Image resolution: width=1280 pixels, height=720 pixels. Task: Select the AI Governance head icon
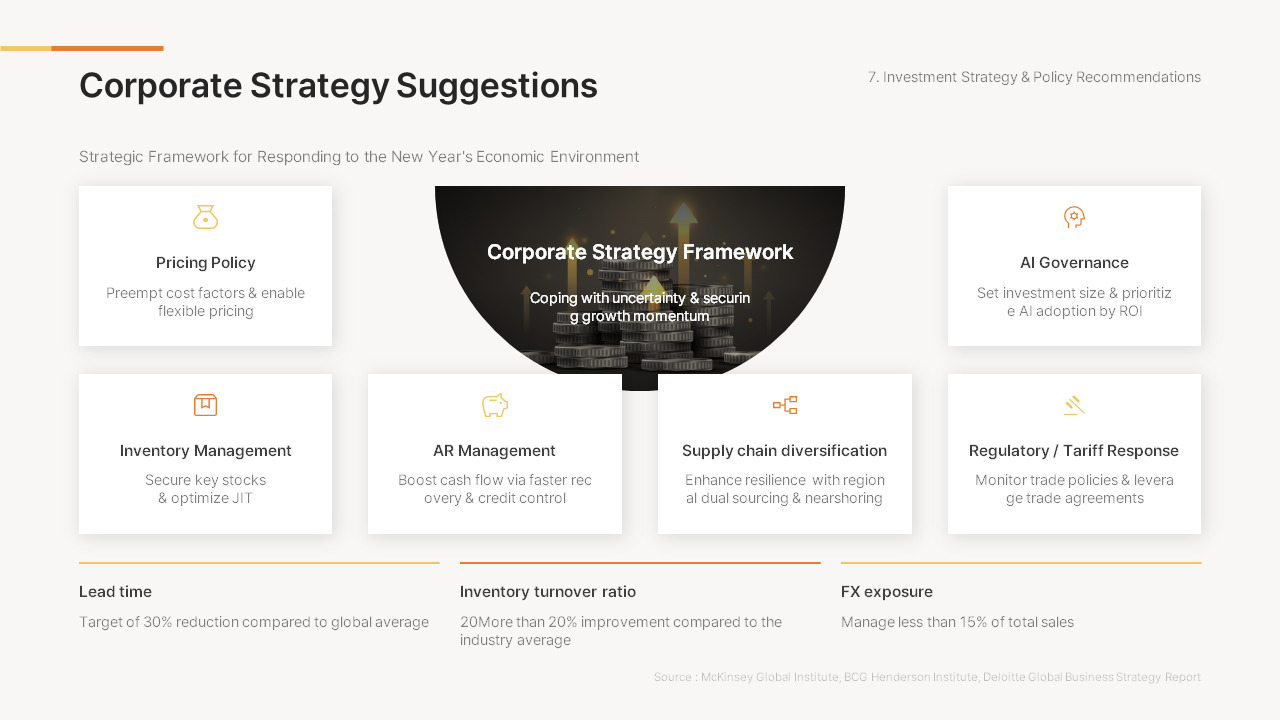pyautogui.click(x=1074, y=217)
